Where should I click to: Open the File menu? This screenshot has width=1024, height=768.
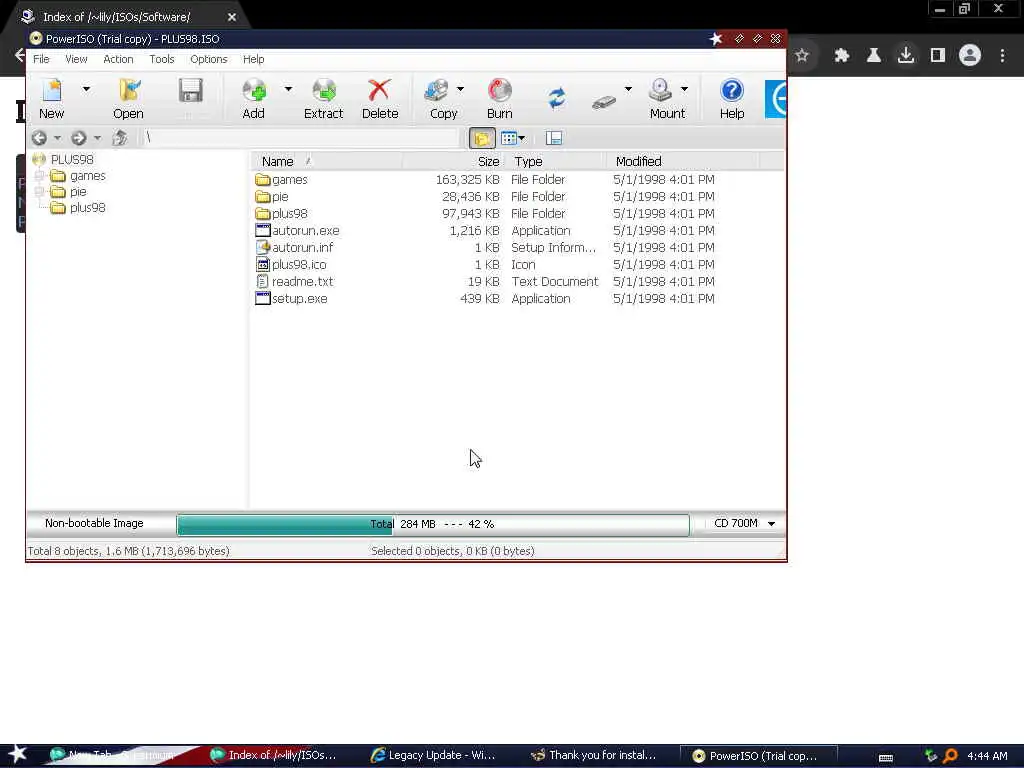coord(41,59)
